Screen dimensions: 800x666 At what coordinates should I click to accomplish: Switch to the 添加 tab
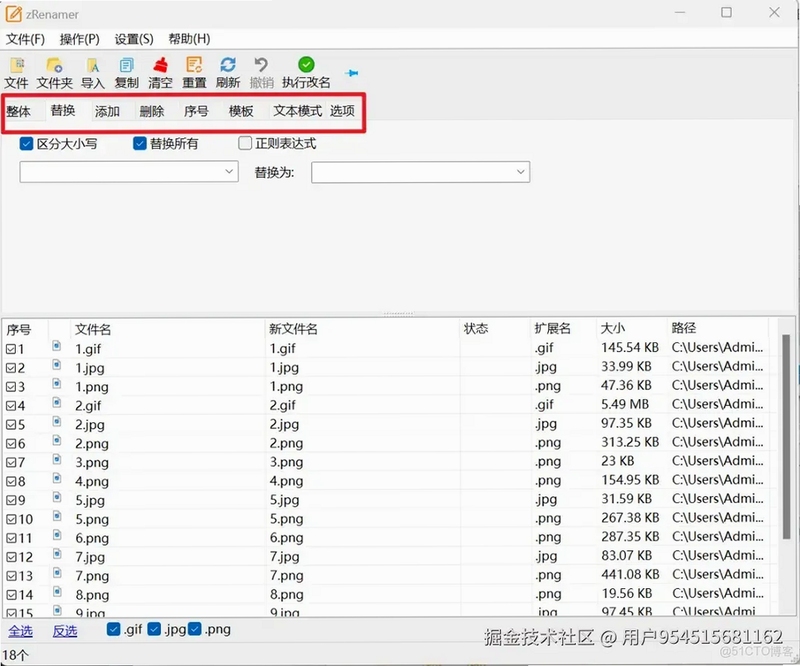(107, 111)
